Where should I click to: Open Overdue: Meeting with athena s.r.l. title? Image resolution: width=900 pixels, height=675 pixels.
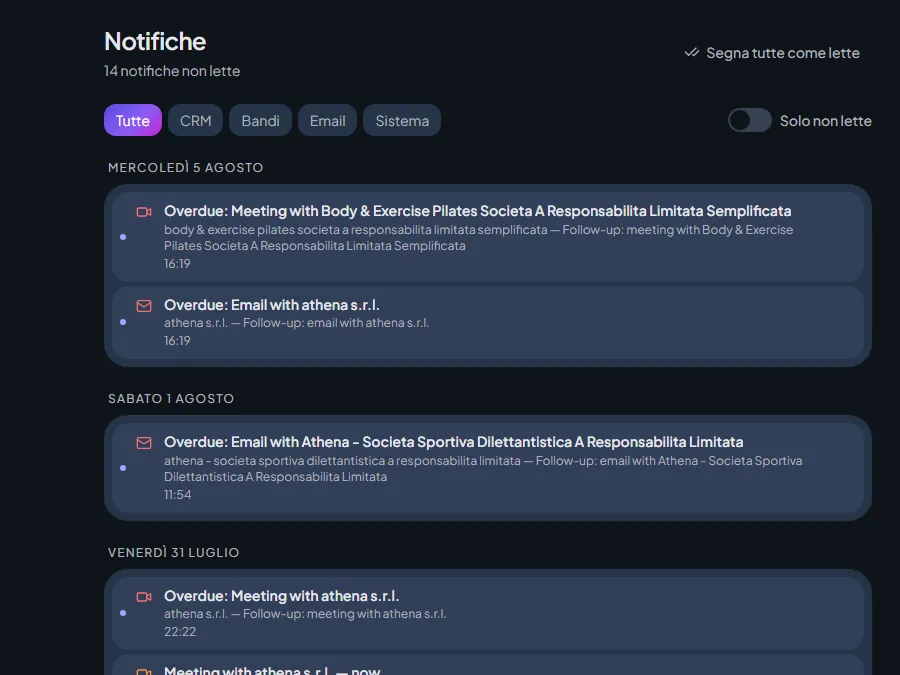281,596
